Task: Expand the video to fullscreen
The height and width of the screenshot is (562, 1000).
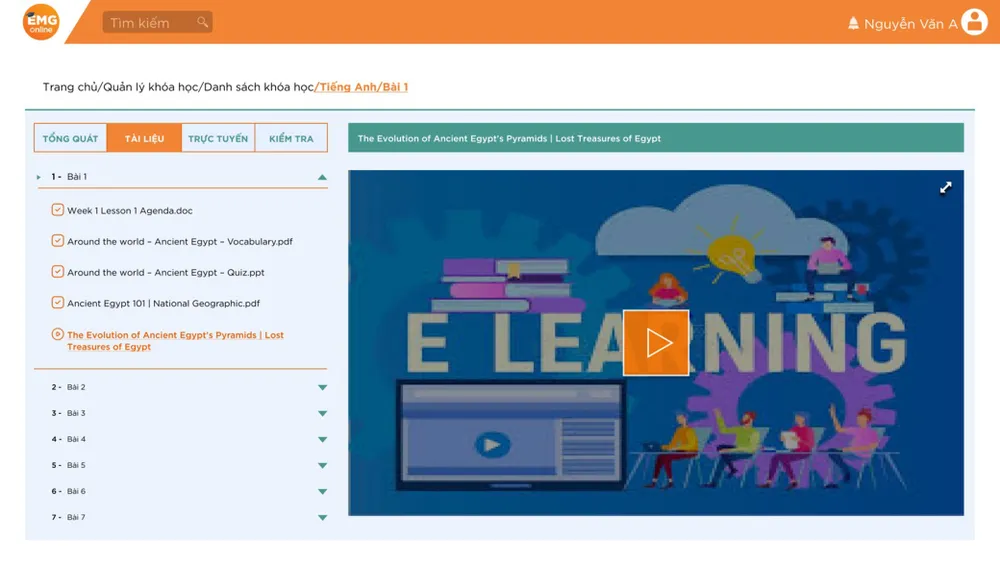Action: 945,188
